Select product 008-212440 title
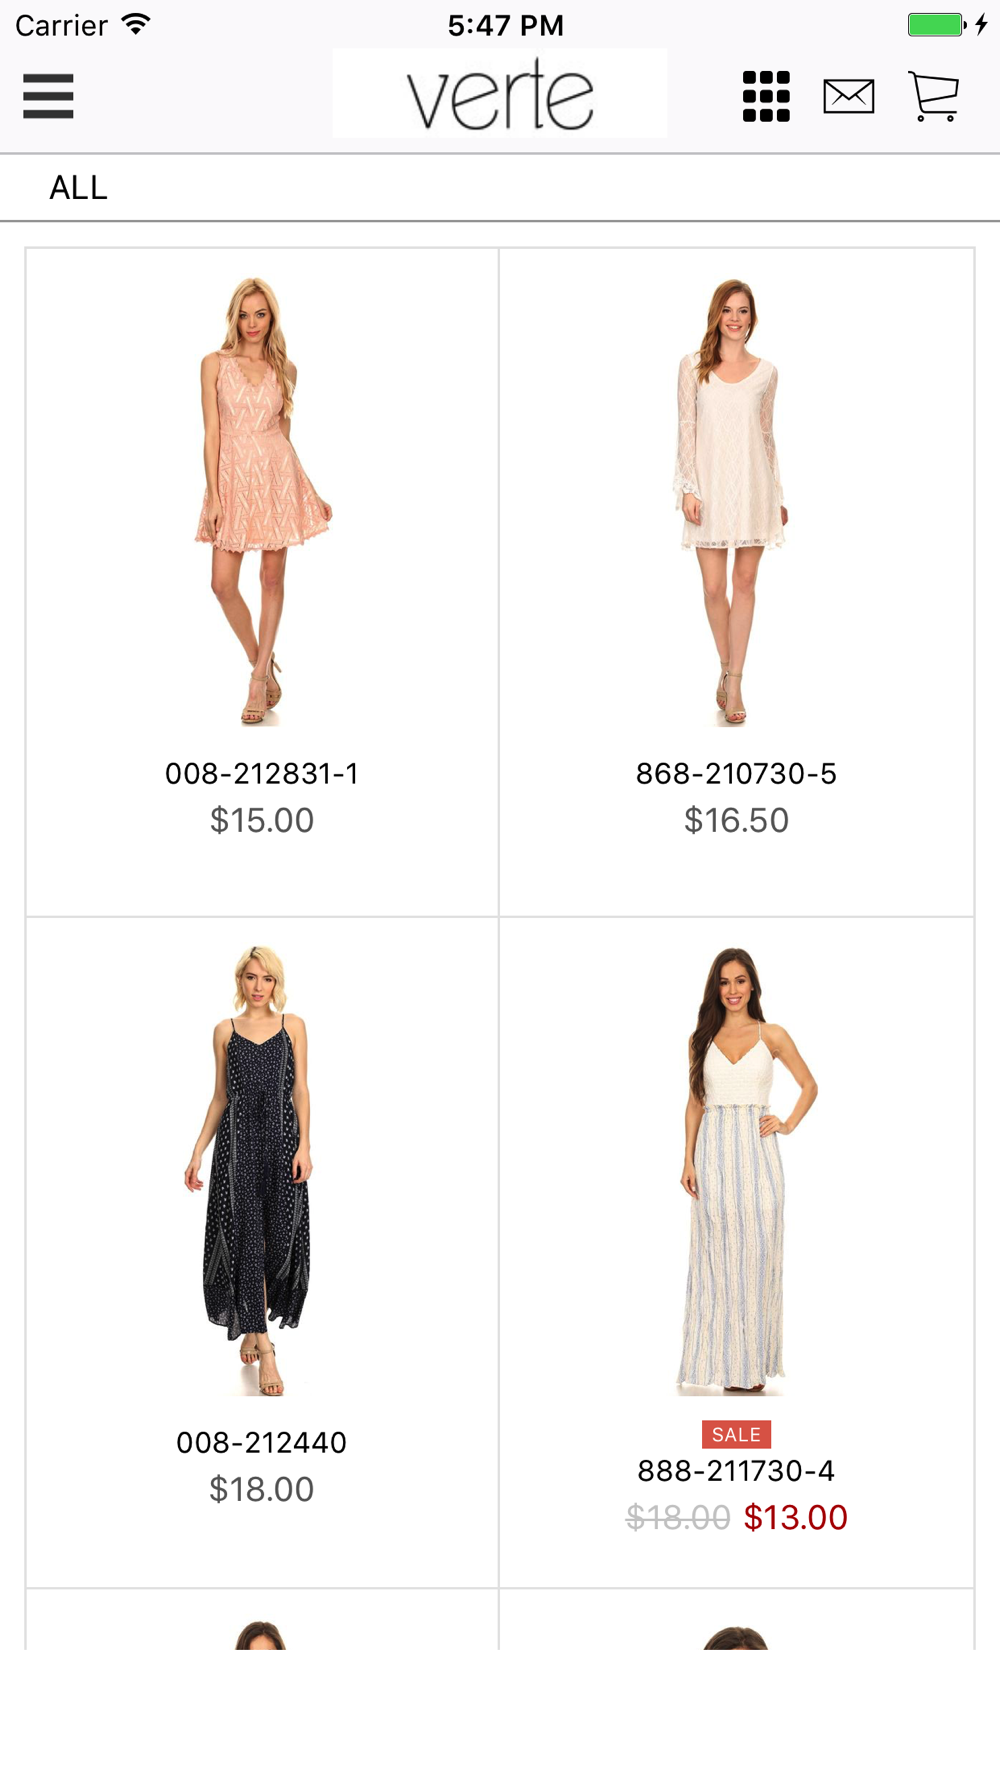1000x1778 pixels. coord(262,1442)
